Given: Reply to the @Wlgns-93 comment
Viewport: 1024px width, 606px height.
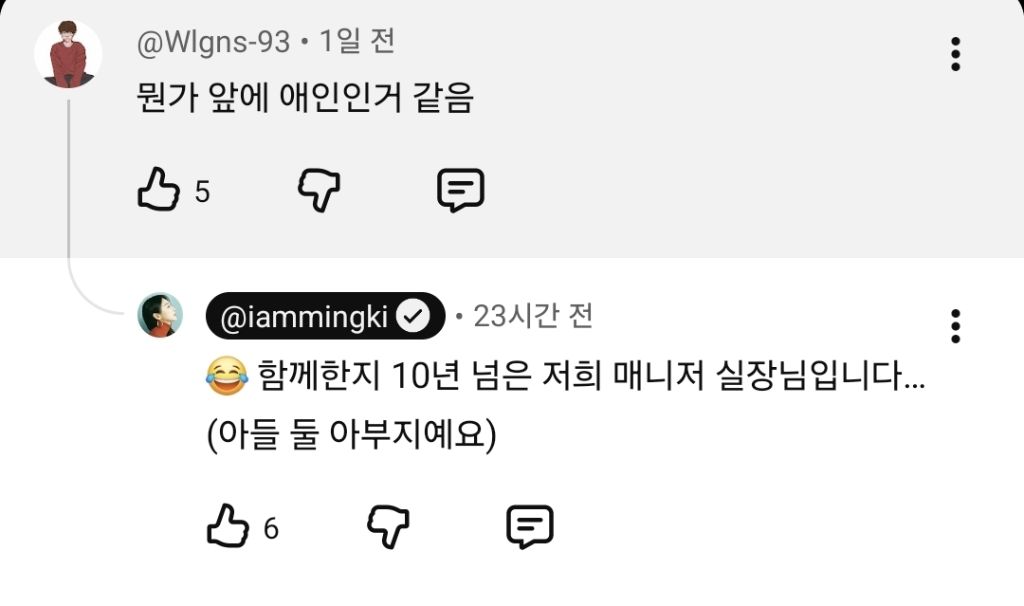Looking at the screenshot, I should tap(460, 190).
